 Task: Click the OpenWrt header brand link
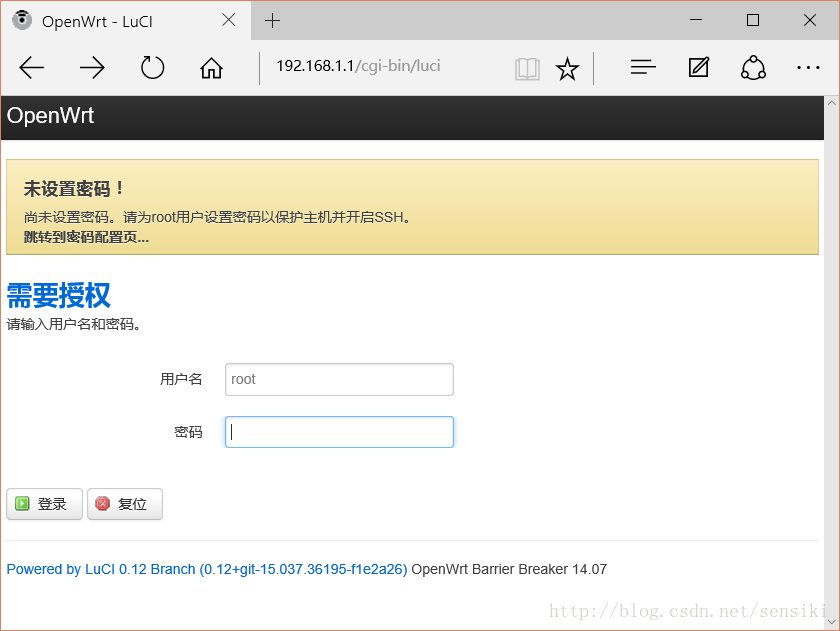click(x=50, y=116)
